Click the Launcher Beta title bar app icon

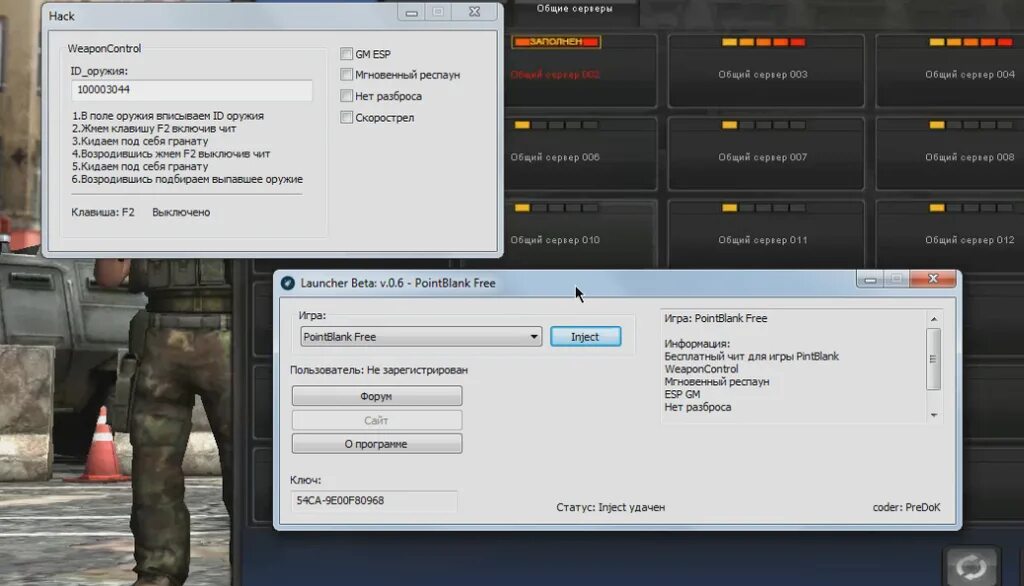pyautogui.click(x=287, y=283)
